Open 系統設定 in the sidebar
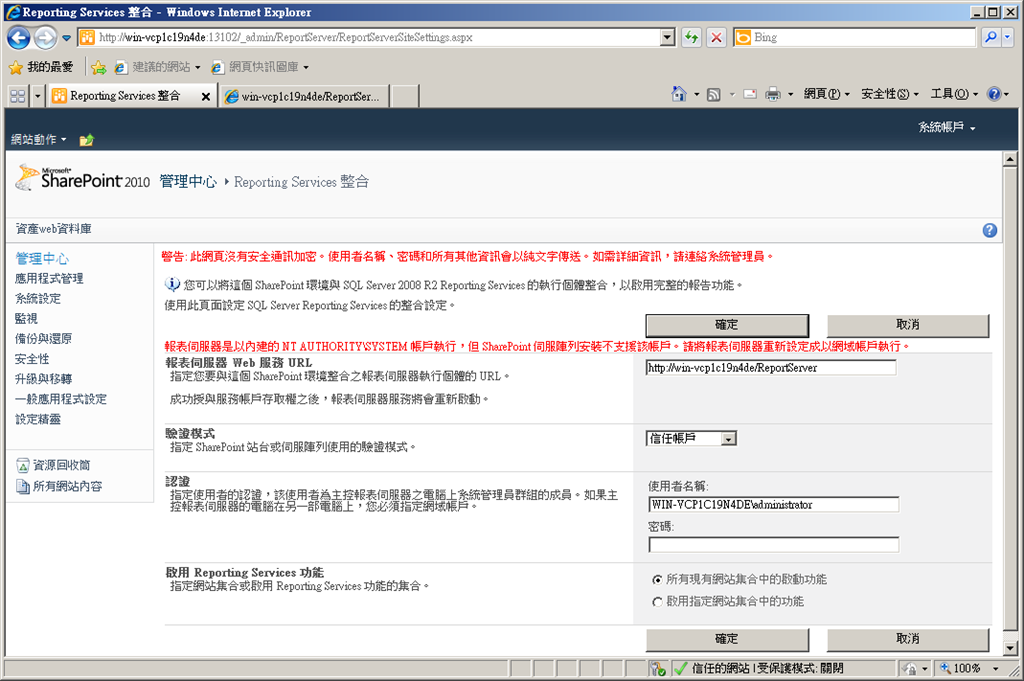 38,299
